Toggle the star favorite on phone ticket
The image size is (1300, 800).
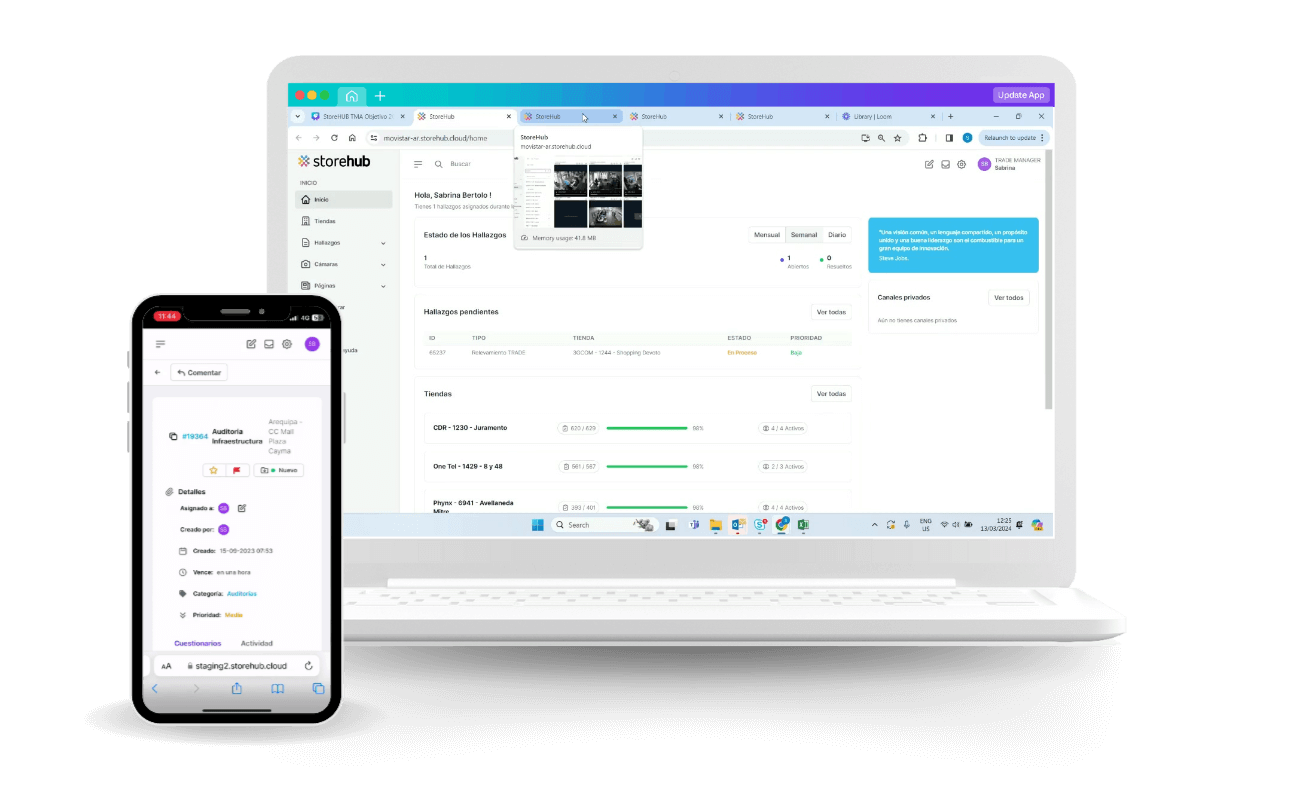pyautogui.click(x=213, y=470)
